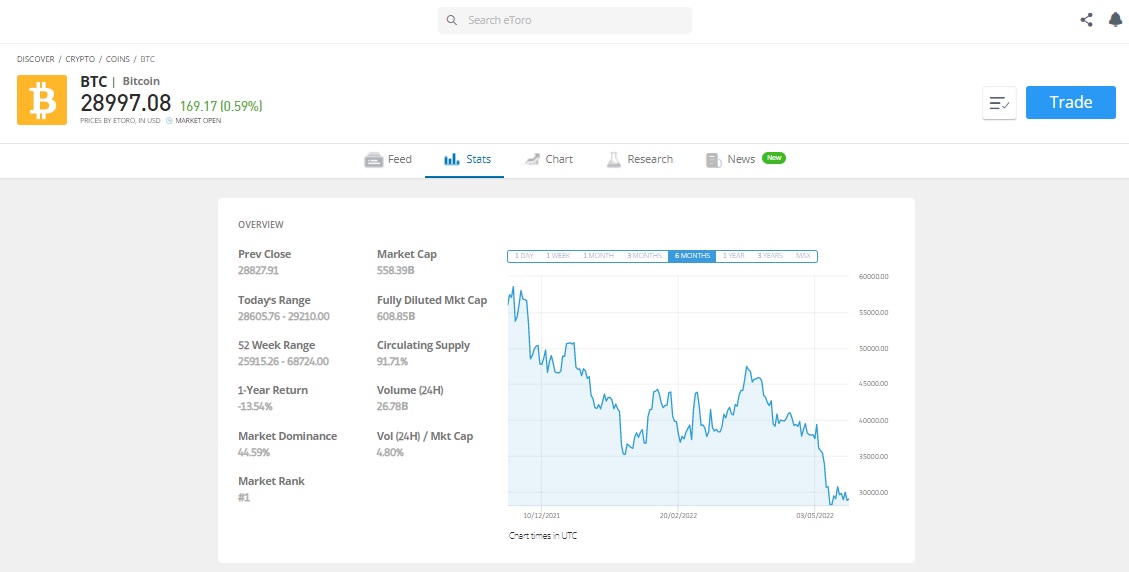
Task: Click the share icon in top bar
Action: click(x=1087, y=20)
